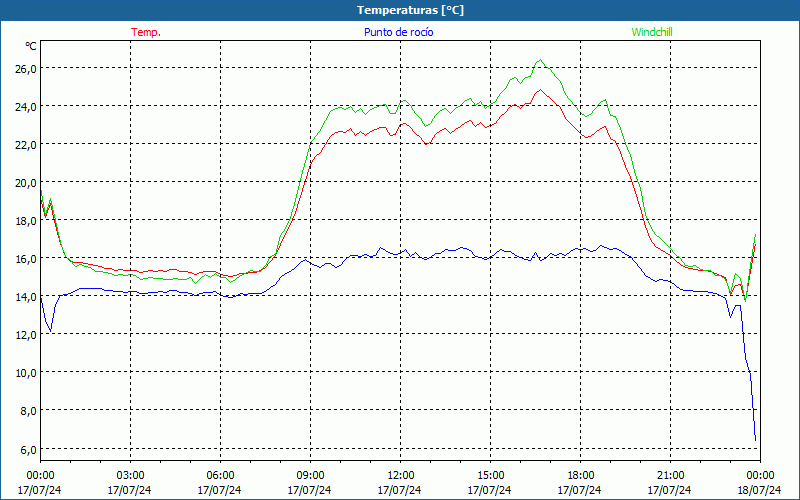
Task: Click the '6,0' y-axis value
Action: 28,449
